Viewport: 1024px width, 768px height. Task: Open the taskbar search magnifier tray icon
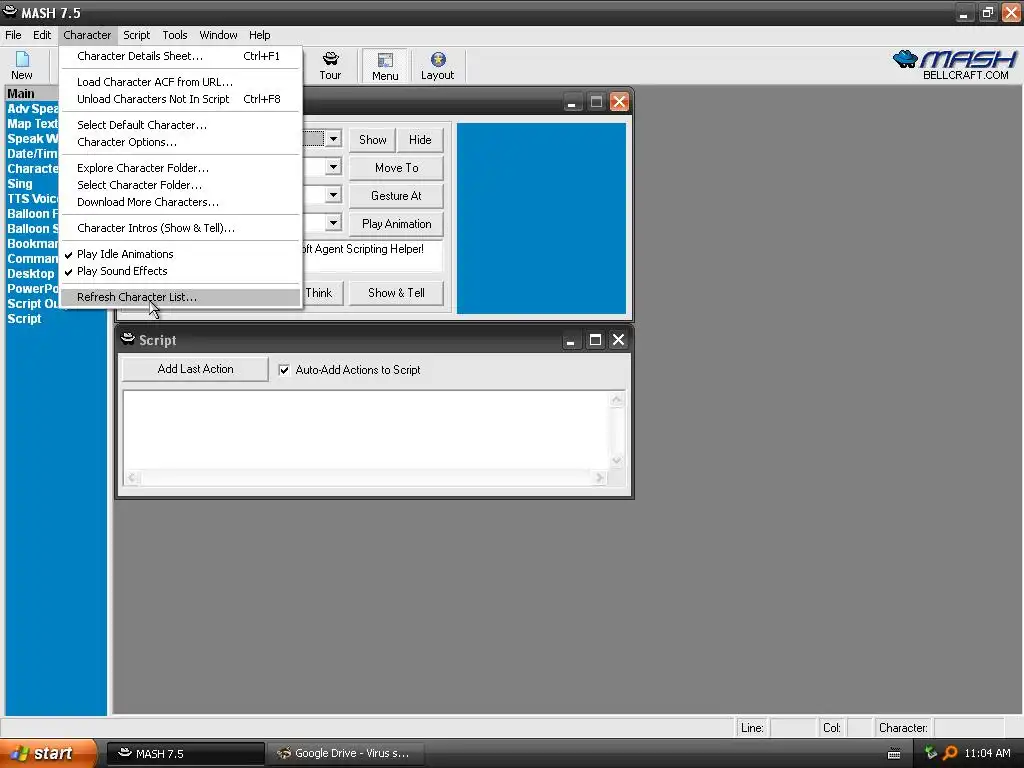coord(950,753)
